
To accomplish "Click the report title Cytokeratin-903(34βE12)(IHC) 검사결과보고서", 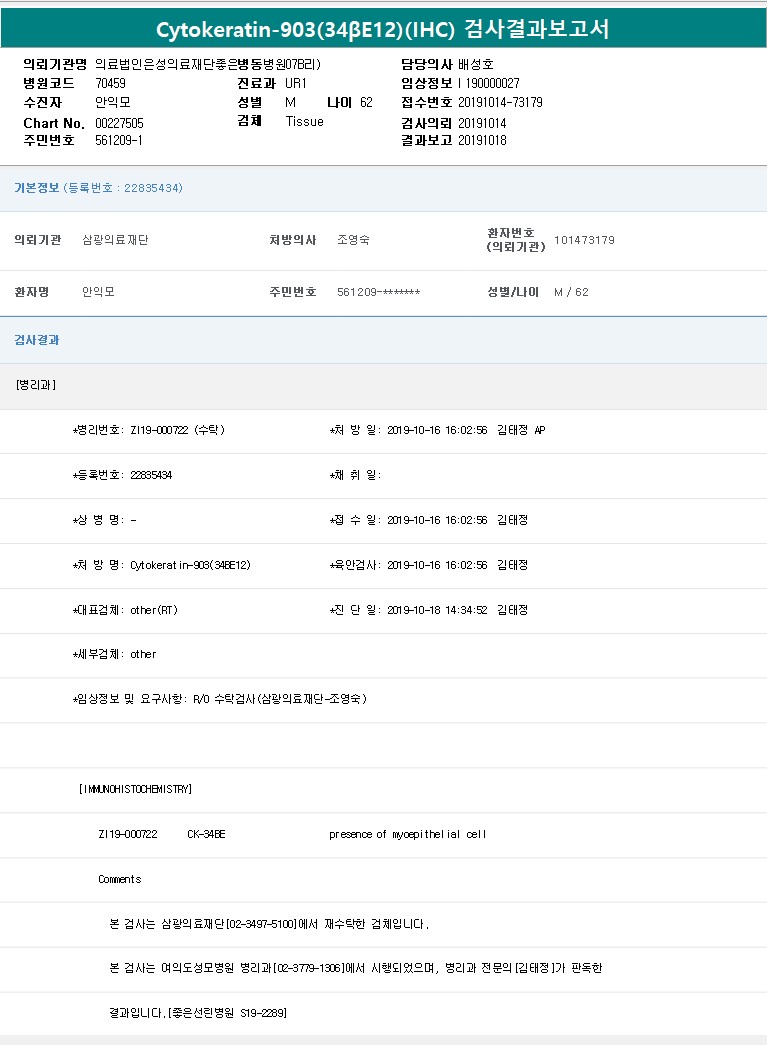I will click(x=383, y=29).
